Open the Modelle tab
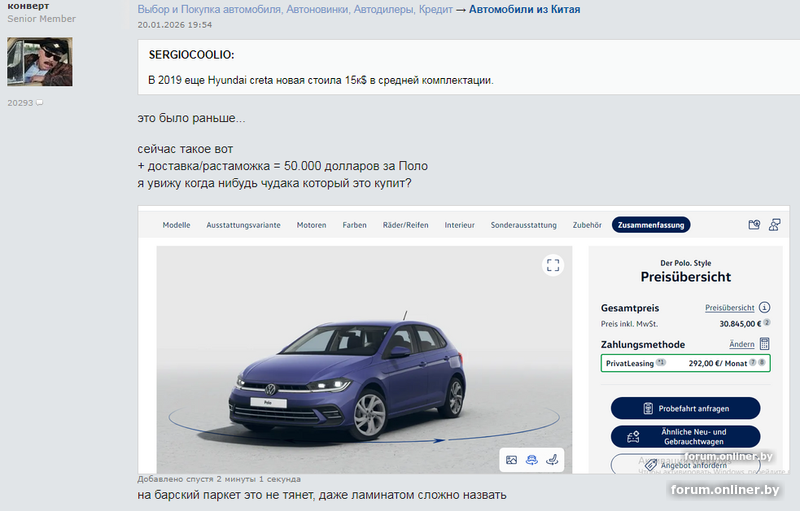Screen dimensions: 800x511 click(177, 225)
